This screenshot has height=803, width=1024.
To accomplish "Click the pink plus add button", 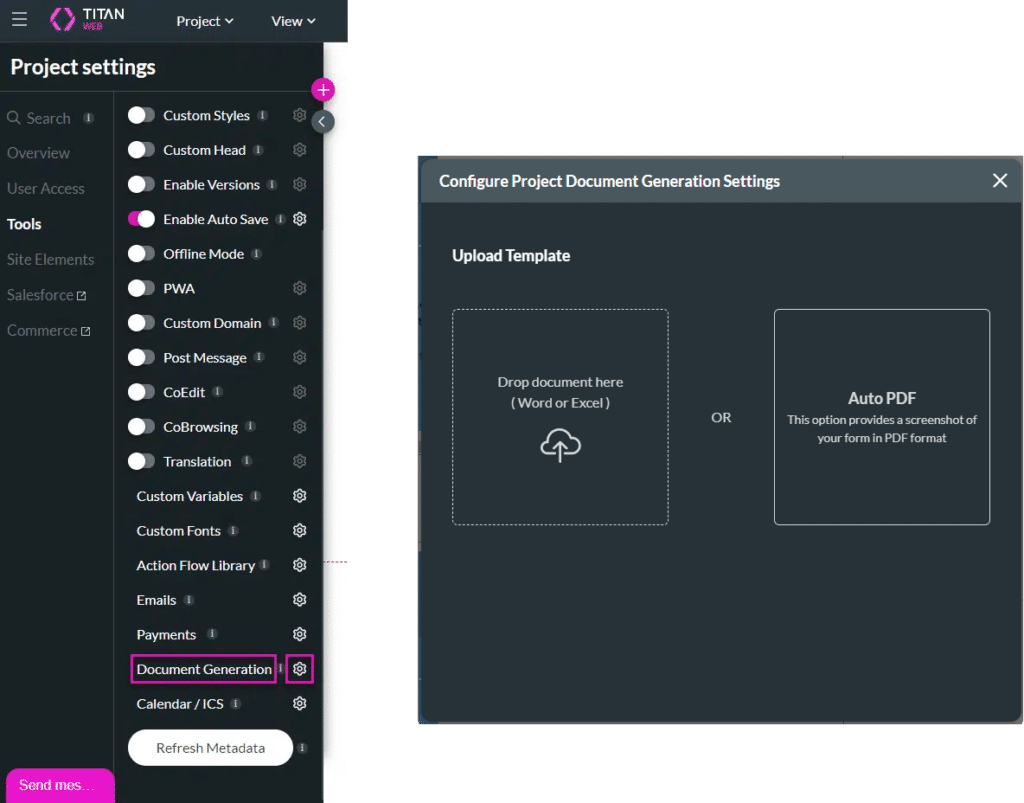I will click(x=322, y=90).
